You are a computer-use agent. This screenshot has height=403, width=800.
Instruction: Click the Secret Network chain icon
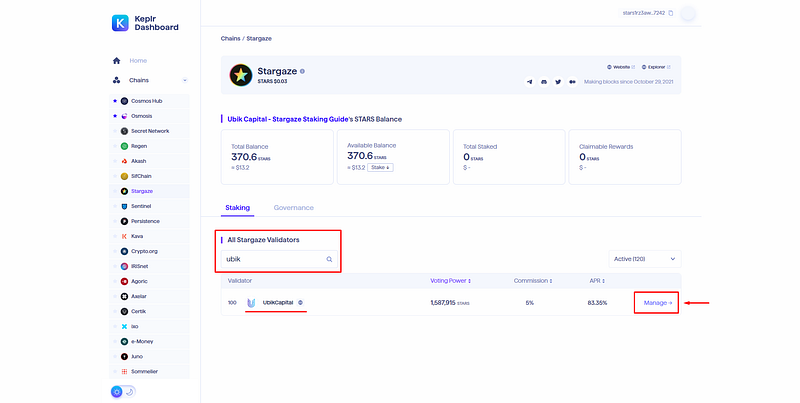click(124, 131)
